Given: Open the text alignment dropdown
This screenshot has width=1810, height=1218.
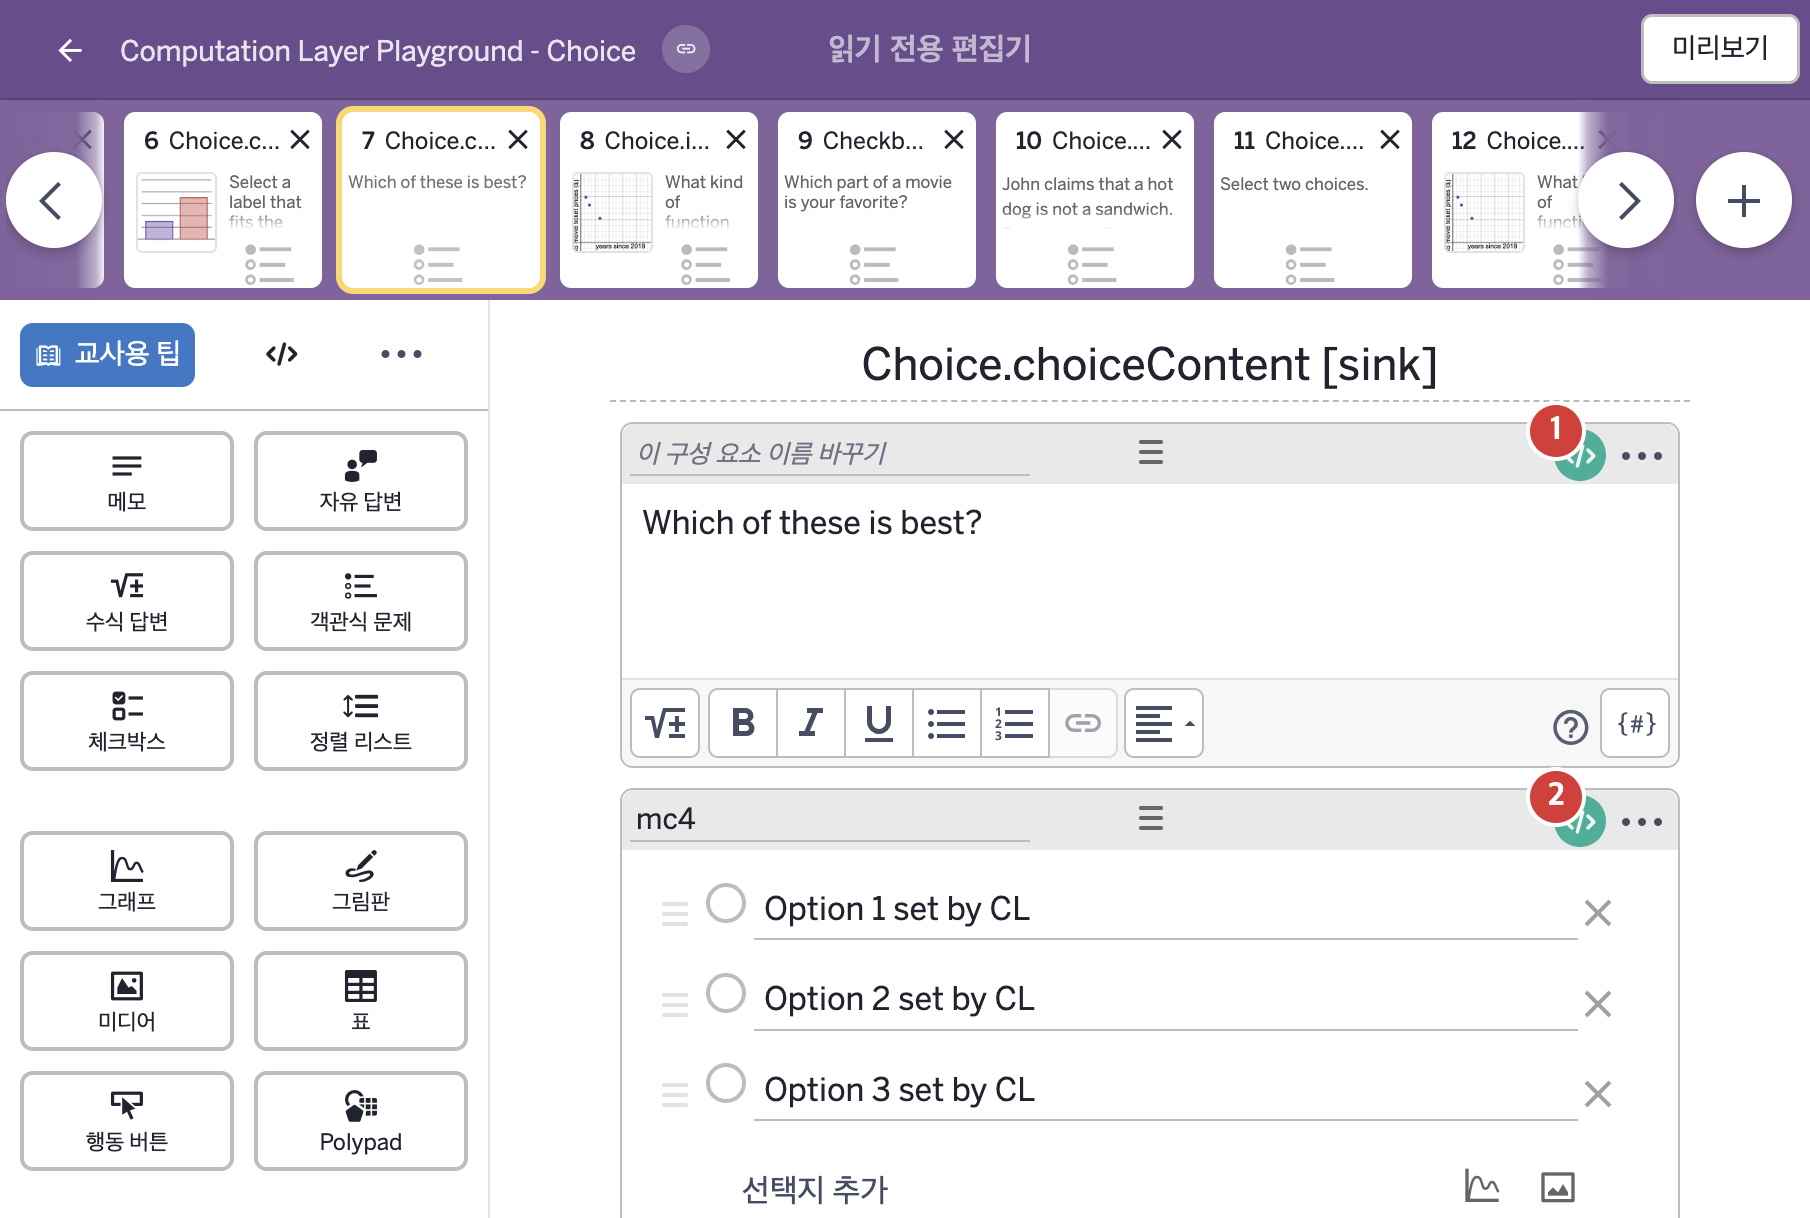Looking at the screenshot, I should pos(1164,723).
